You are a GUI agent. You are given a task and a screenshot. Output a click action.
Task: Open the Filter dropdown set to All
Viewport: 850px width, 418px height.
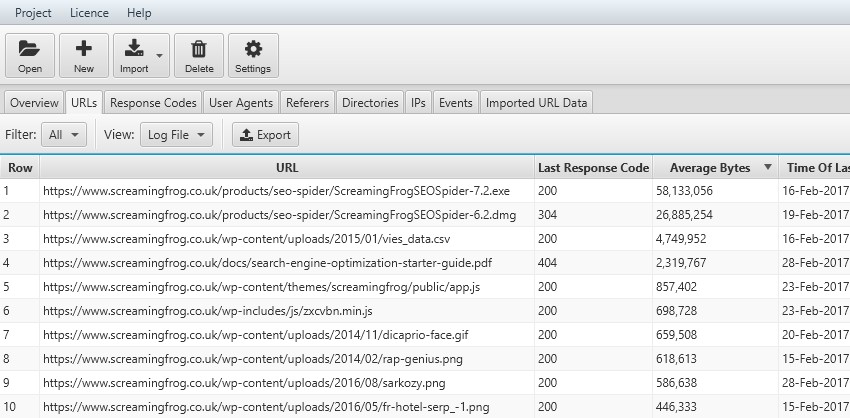pyautogui.click(x=67, y=135)
